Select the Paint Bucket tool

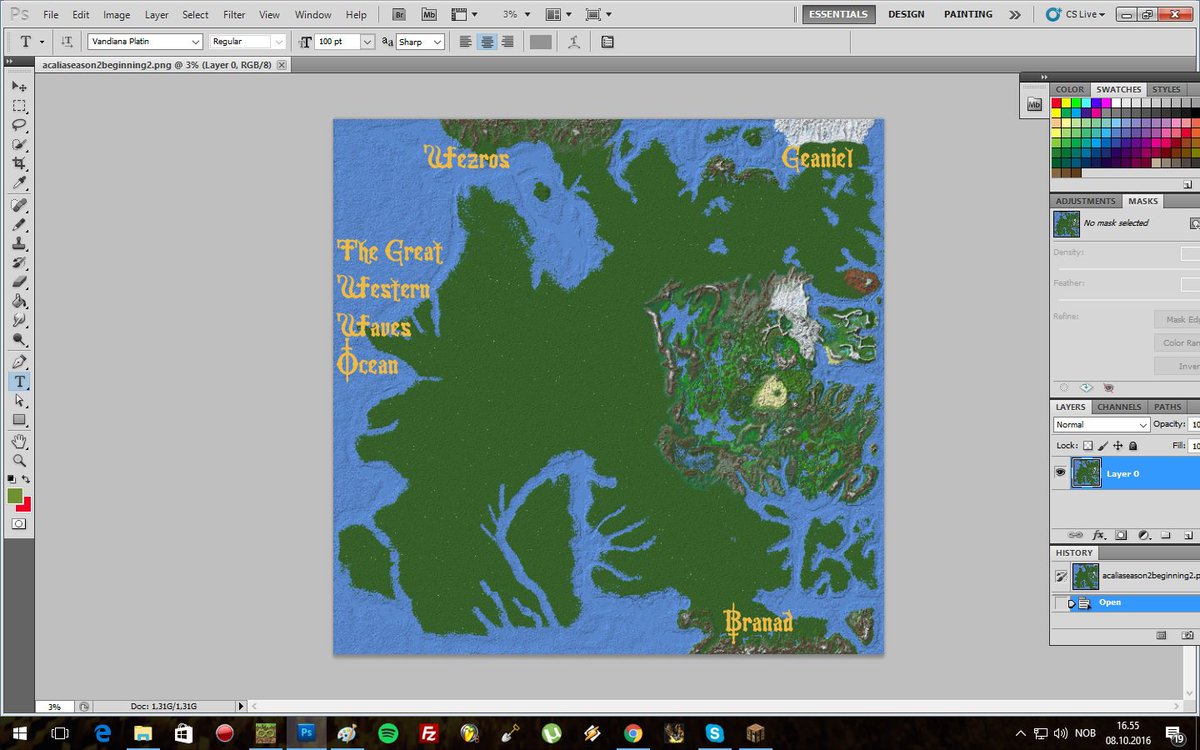19,301
